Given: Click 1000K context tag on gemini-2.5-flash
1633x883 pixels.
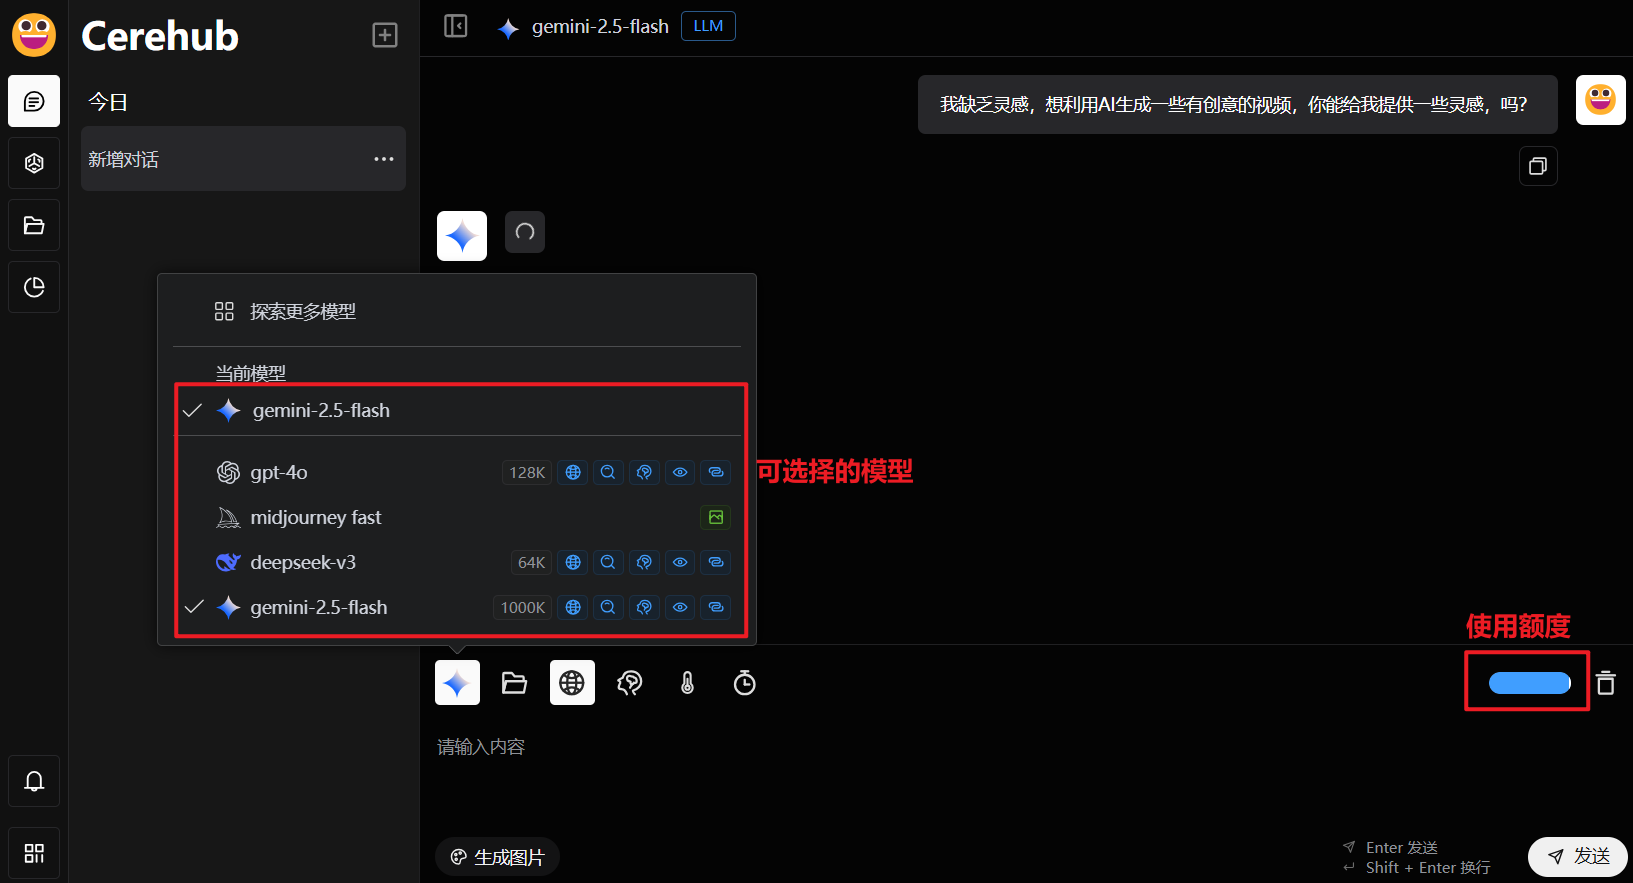Looking at the screenshot, I should [x=522, y=607].
